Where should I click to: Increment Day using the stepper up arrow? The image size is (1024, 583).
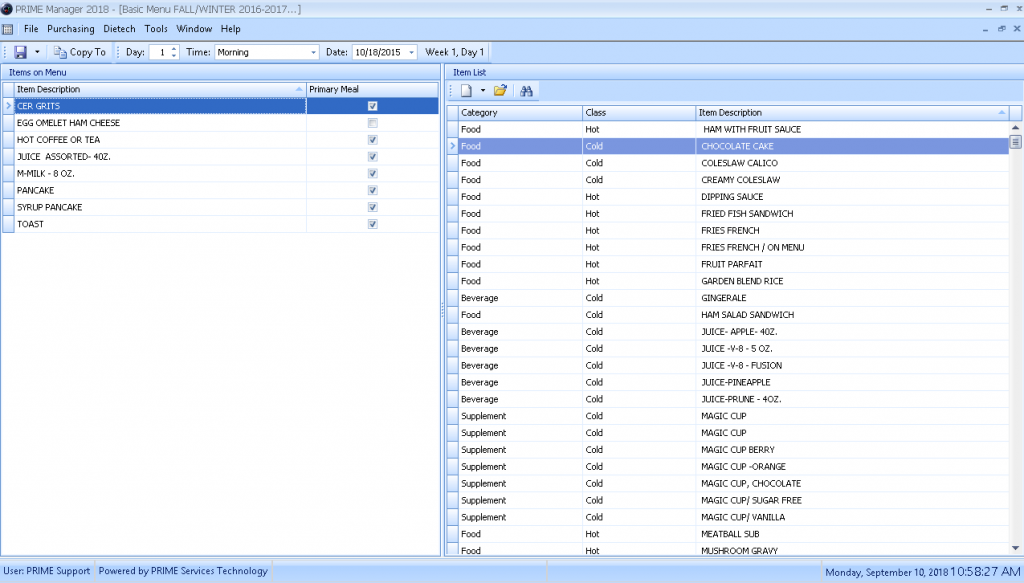point(173,48)
